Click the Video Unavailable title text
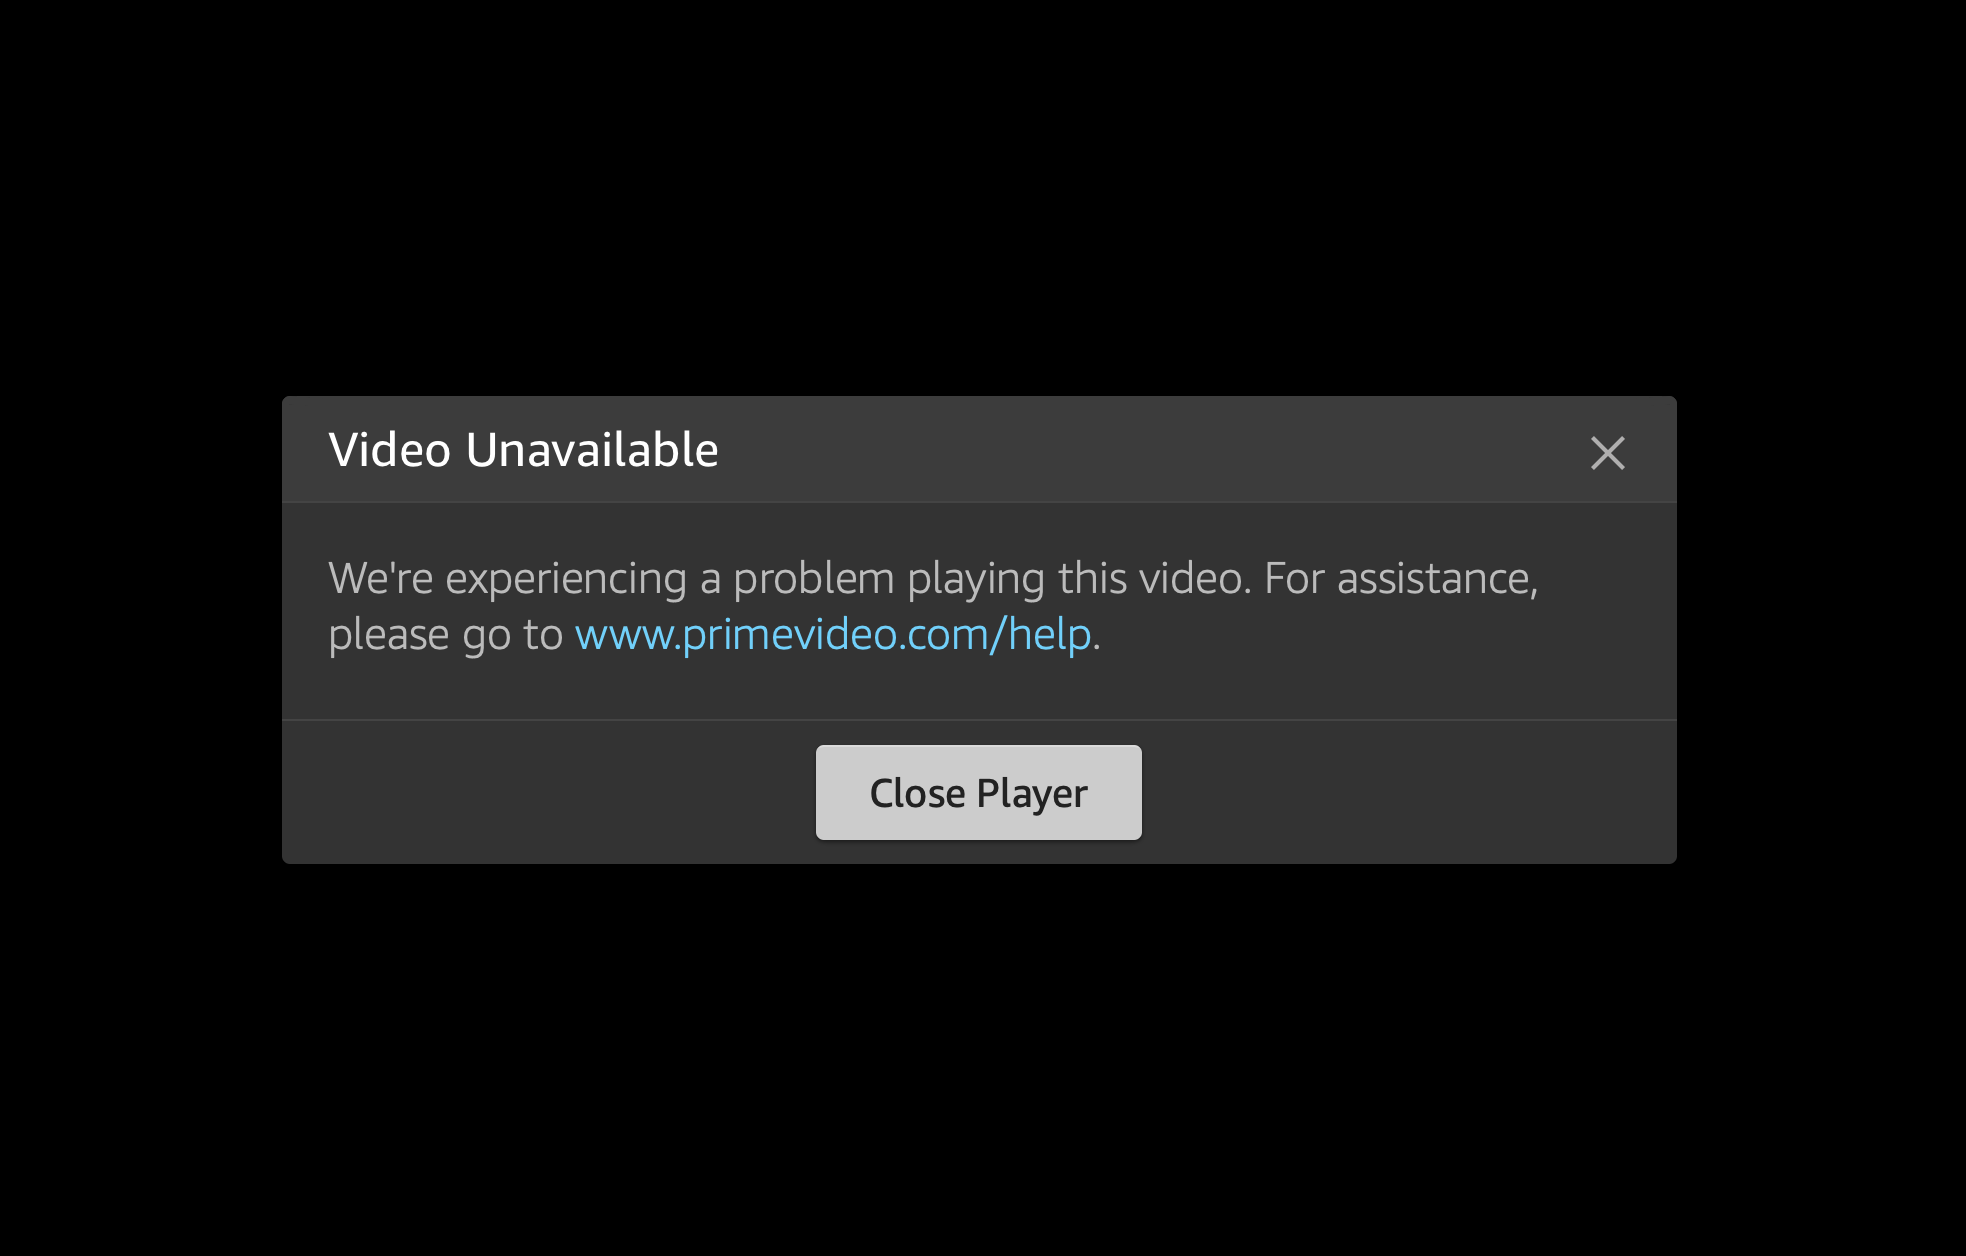The image size is (1966, 1256). click(x=523, y=450)
